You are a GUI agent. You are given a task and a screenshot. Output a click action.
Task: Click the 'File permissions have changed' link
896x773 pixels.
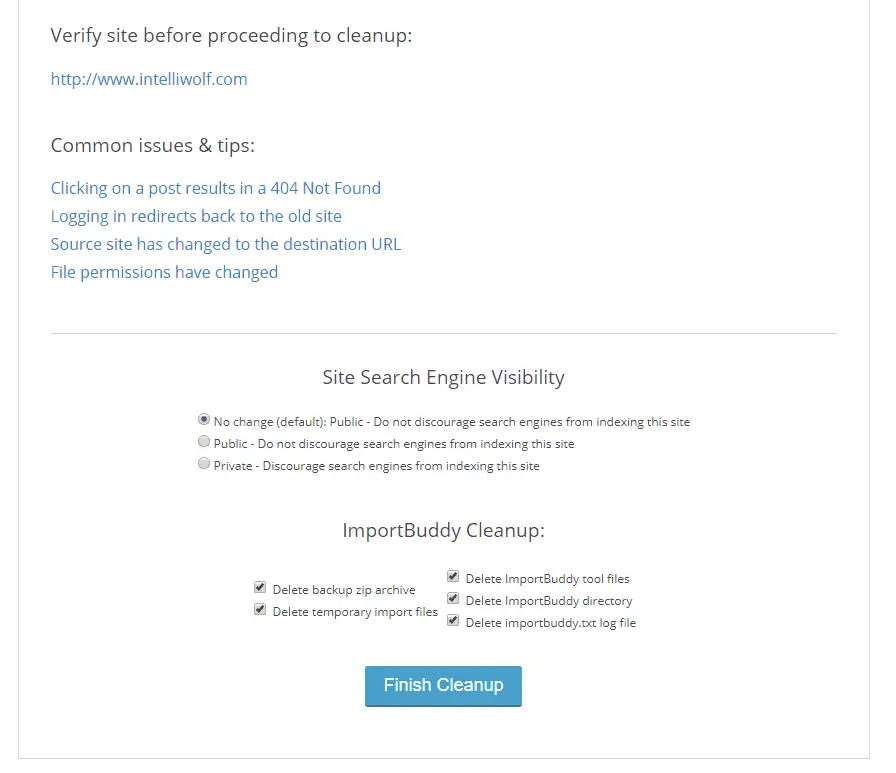tap(164, 272)
